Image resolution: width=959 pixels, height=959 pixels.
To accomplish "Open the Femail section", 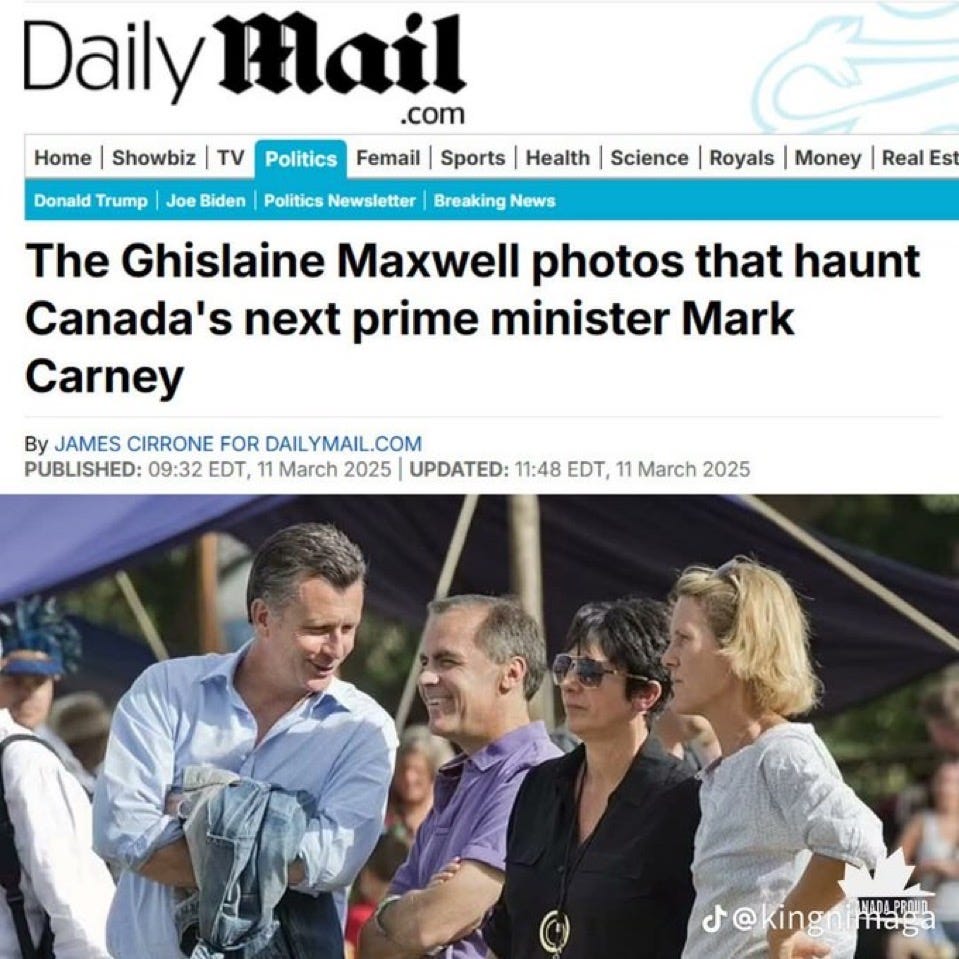I will (388, 158).
